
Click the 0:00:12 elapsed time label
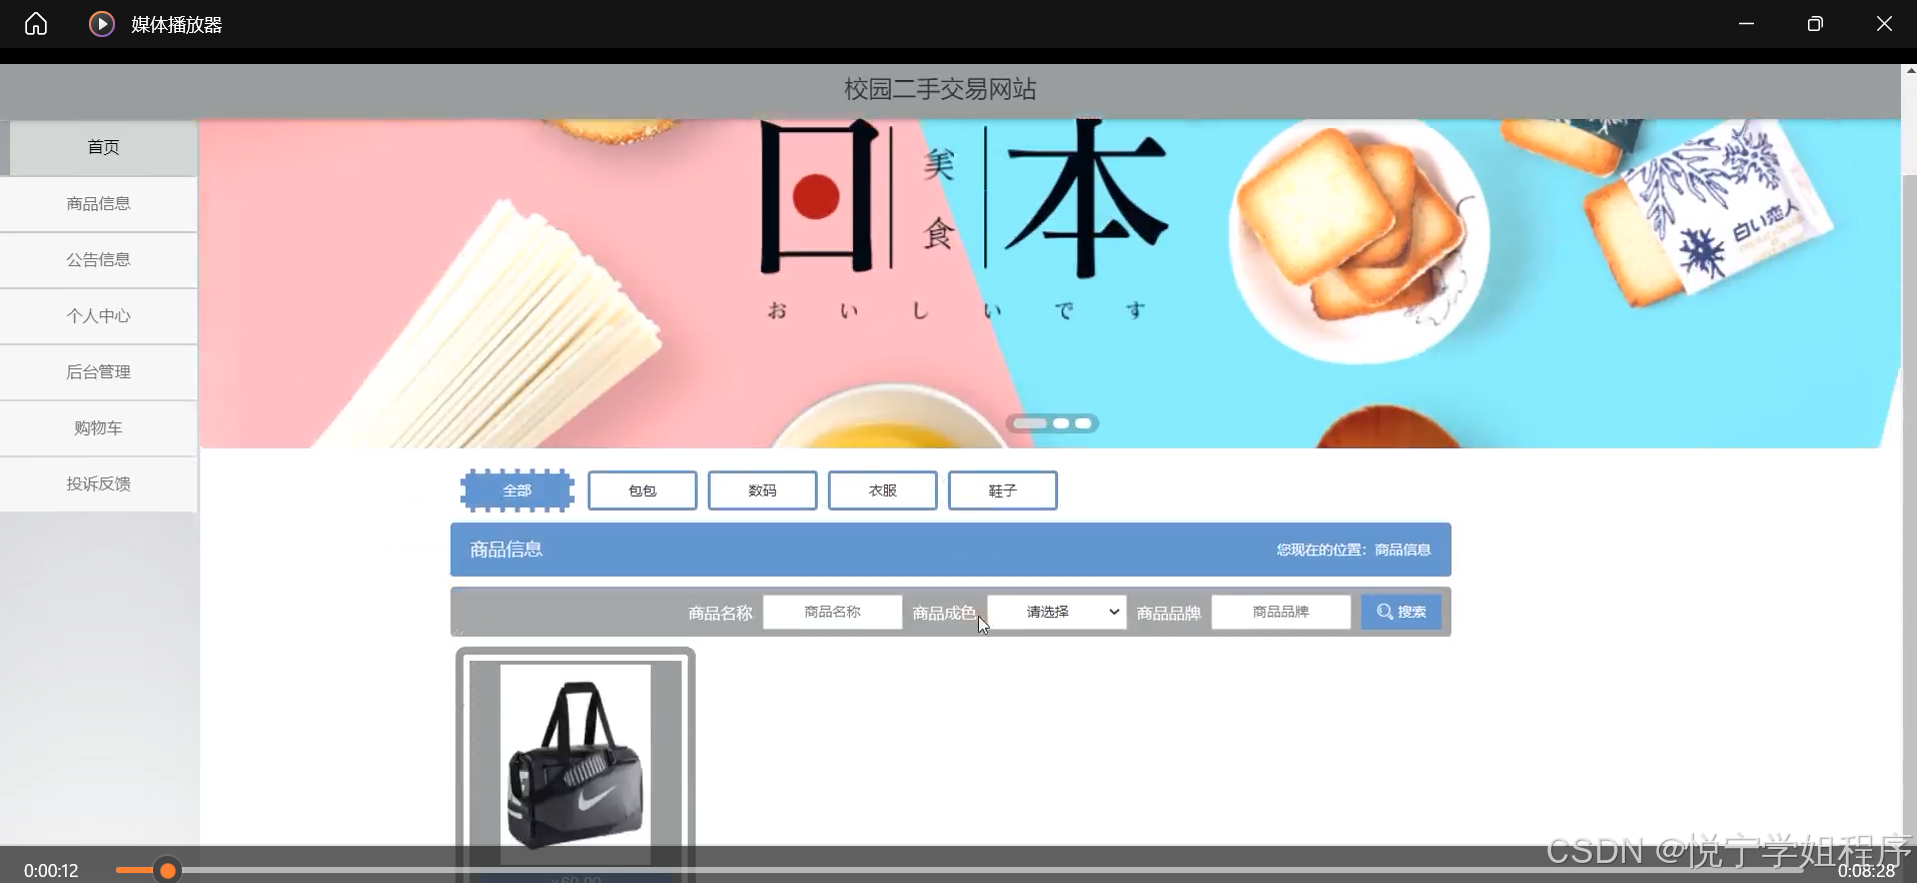tap(51, 871)
